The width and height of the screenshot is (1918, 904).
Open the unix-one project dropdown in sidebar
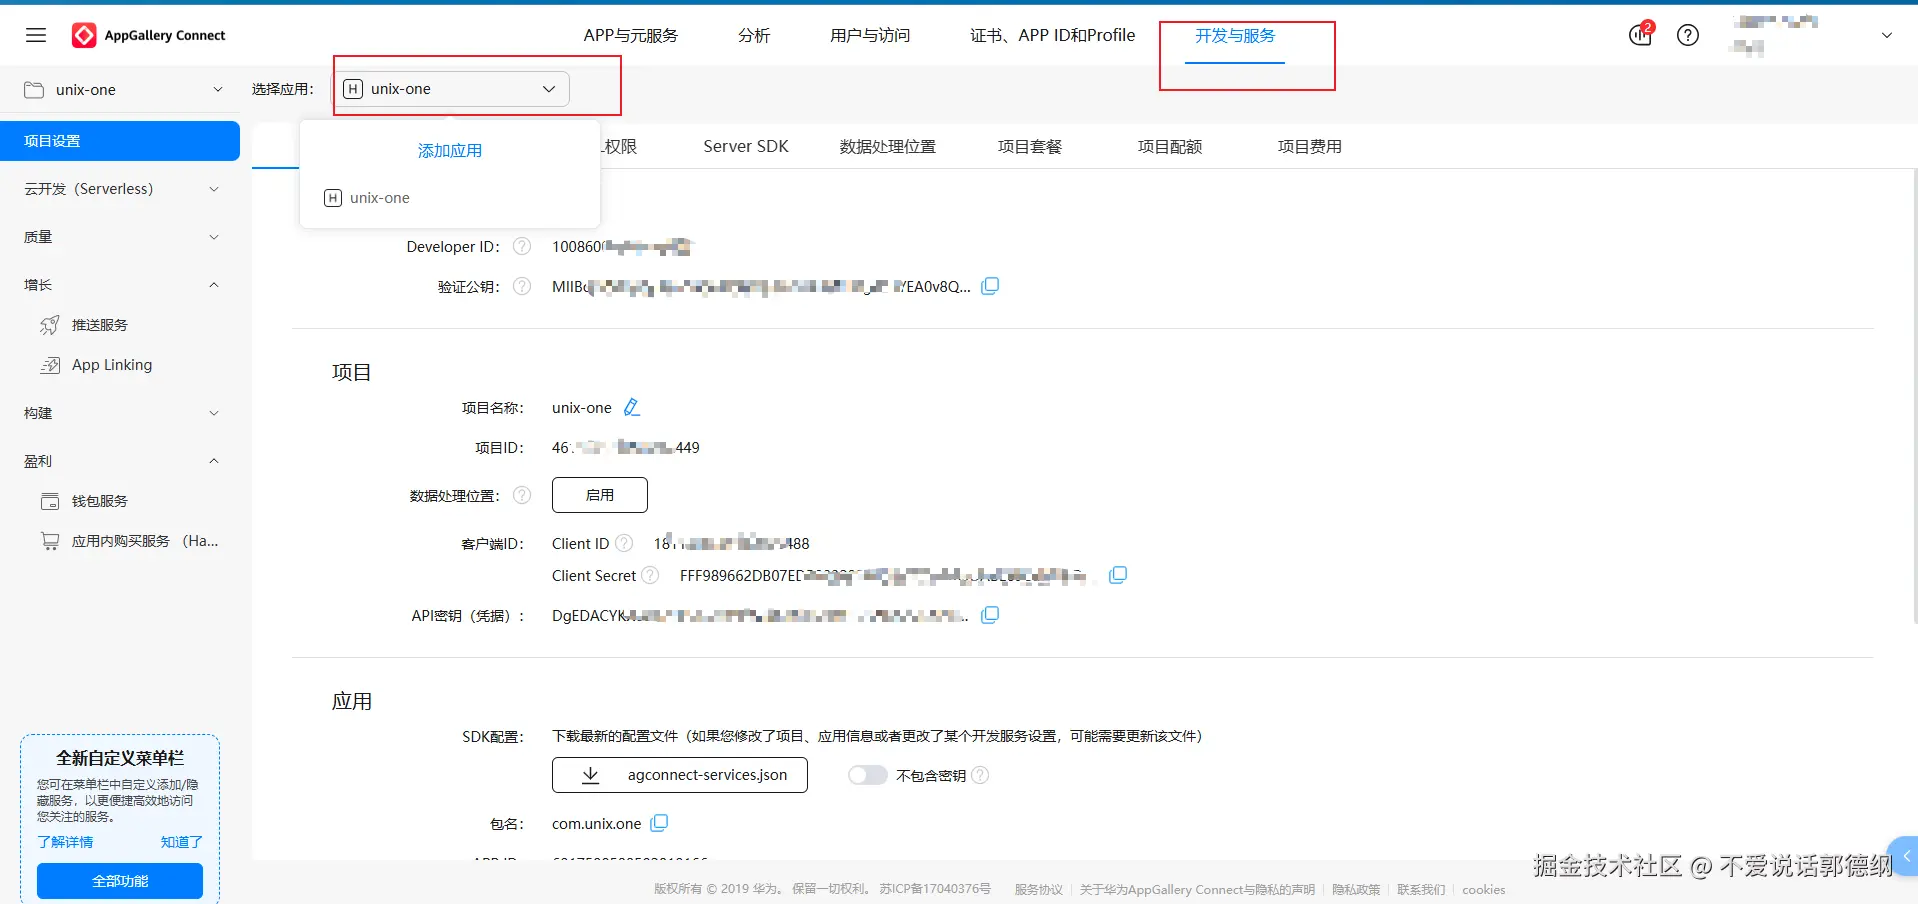point(122,90)
